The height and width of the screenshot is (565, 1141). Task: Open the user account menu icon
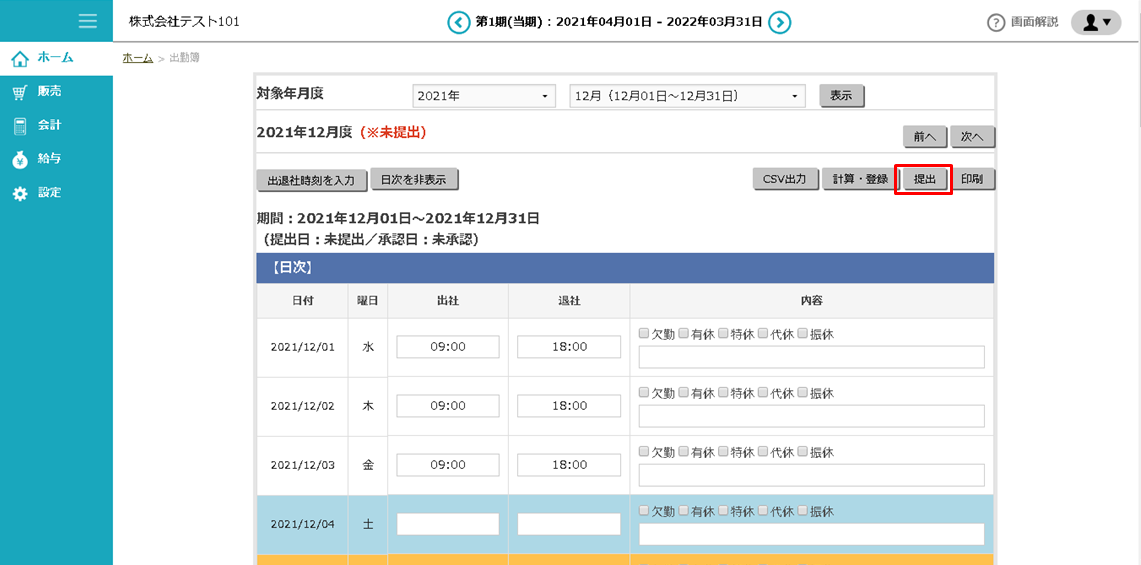[x=1096, y=22]
